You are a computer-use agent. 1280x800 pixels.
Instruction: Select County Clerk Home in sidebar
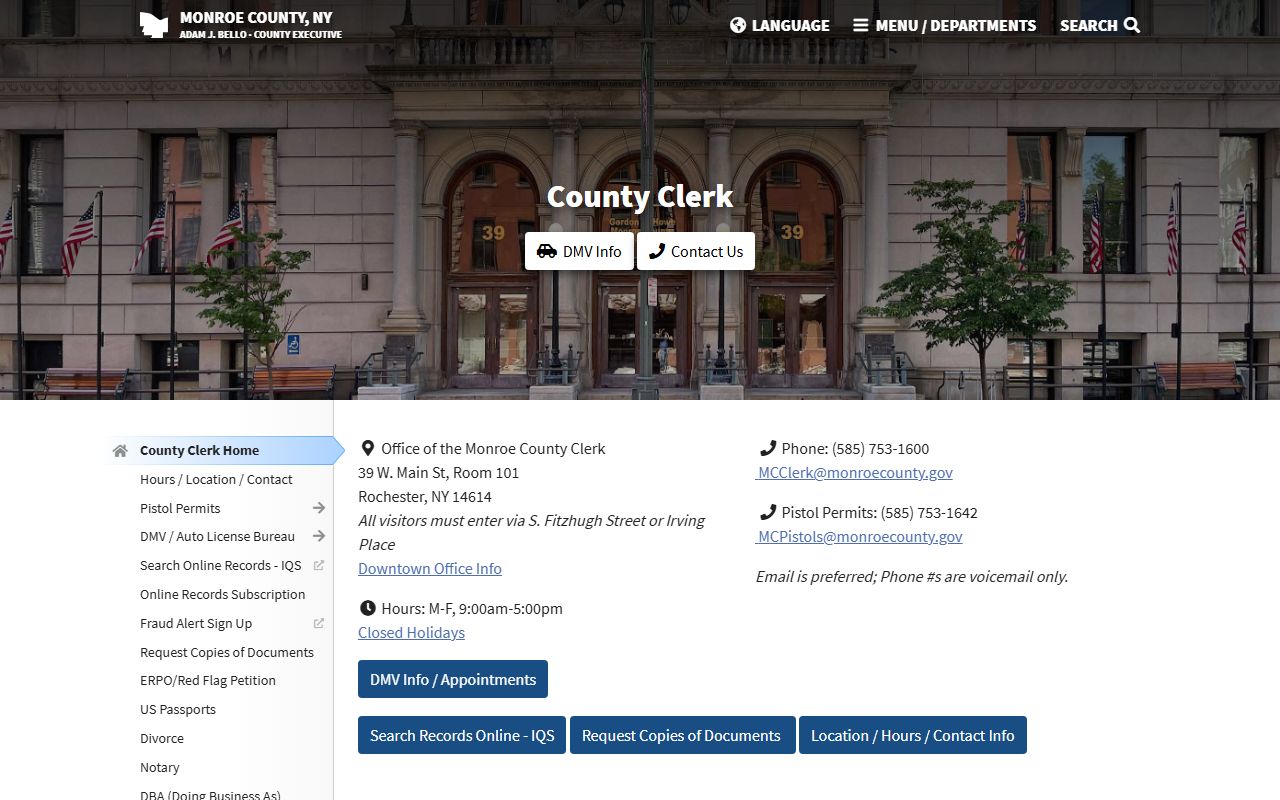point(199,450)
